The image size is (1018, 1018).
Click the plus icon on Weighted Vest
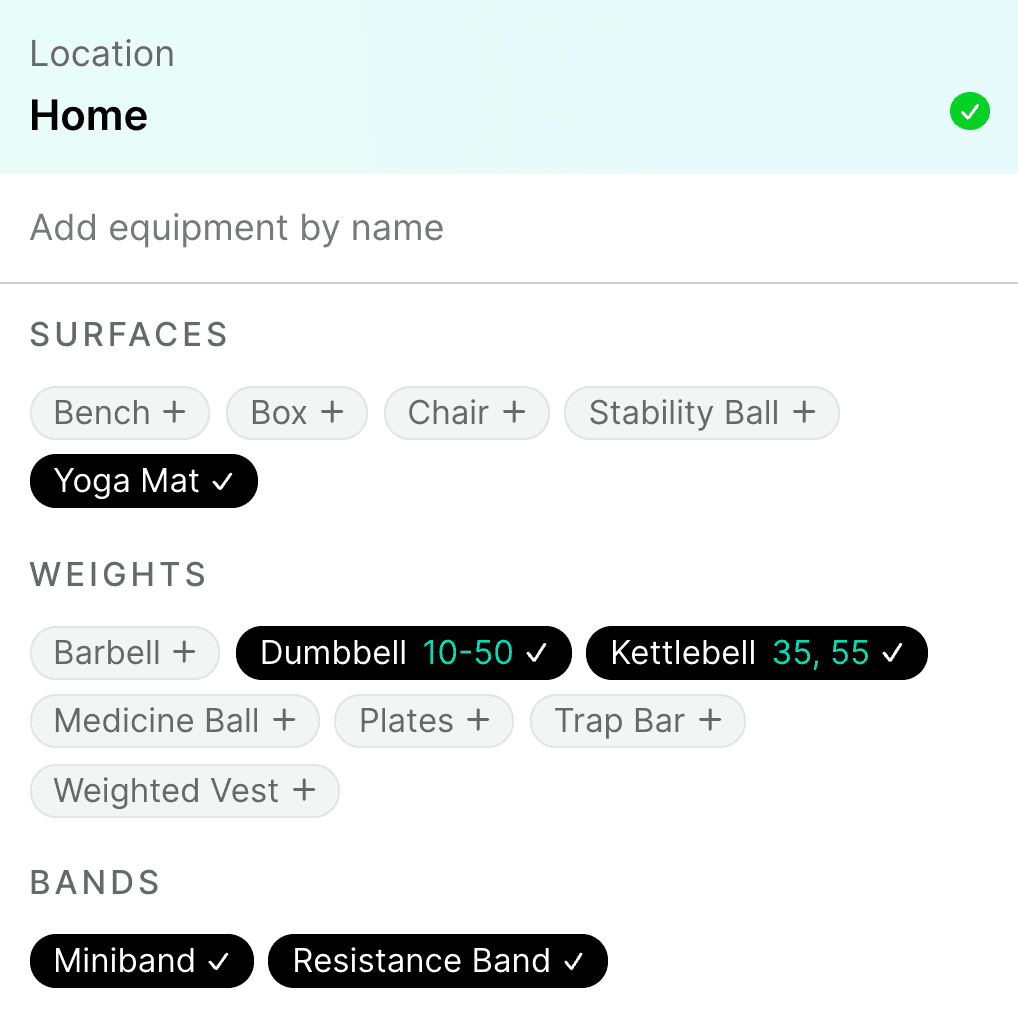pyautogui.click(x=304, y=790)
